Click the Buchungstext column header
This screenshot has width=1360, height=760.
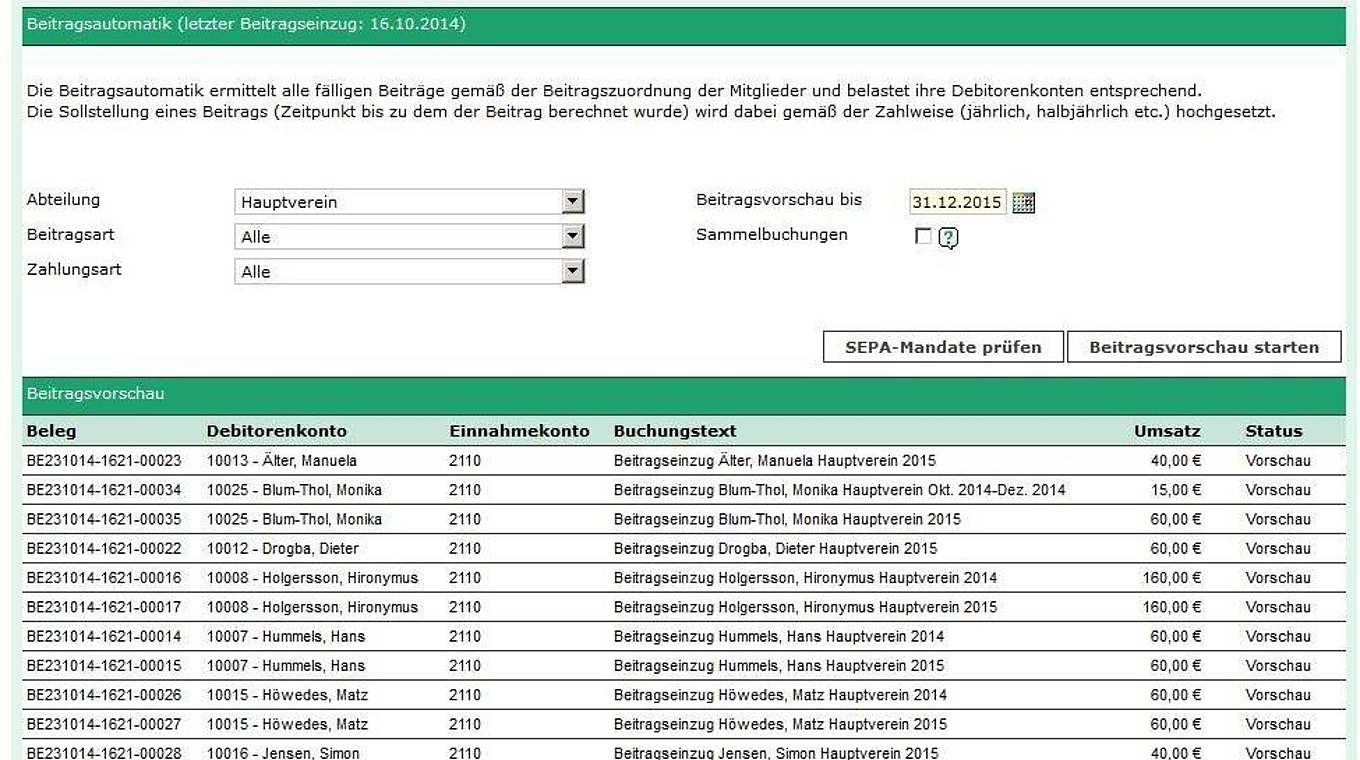click(x=674, y=431)
